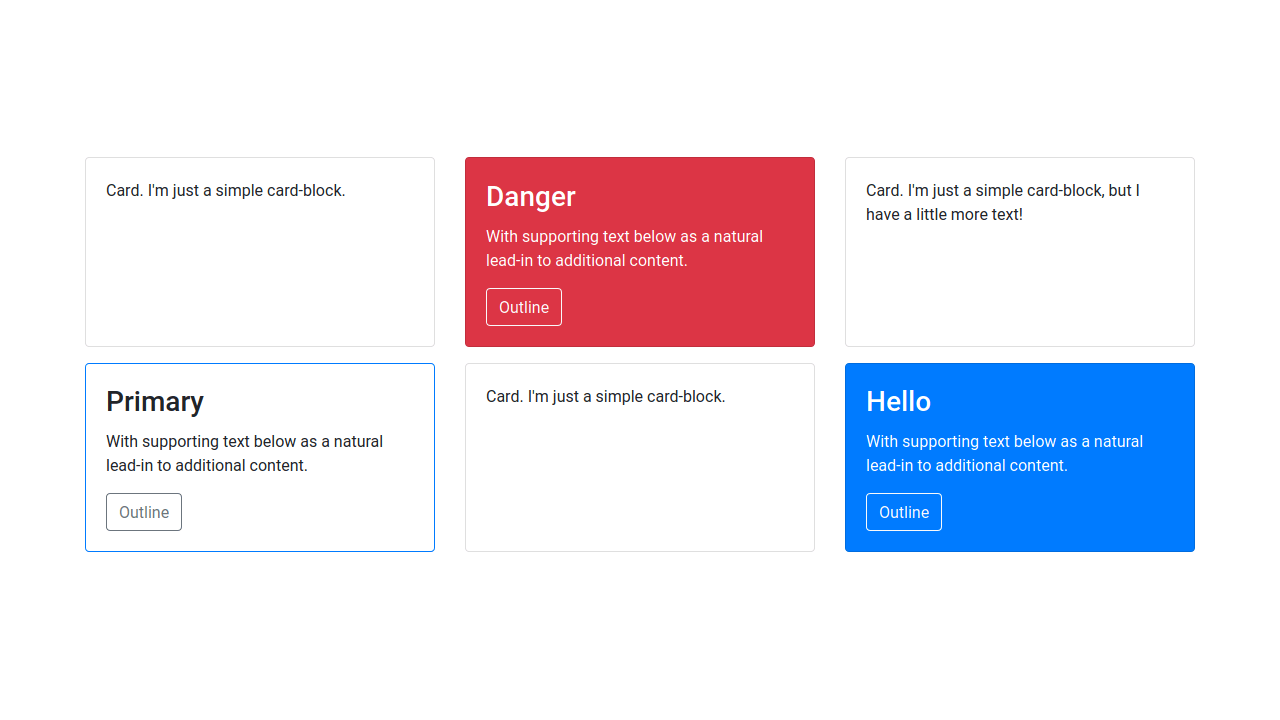Image resolution: width=1280 pixels, height=720 pixels.
Task: Click blank area of the card above Hello
Action: tap(1020, 290)
